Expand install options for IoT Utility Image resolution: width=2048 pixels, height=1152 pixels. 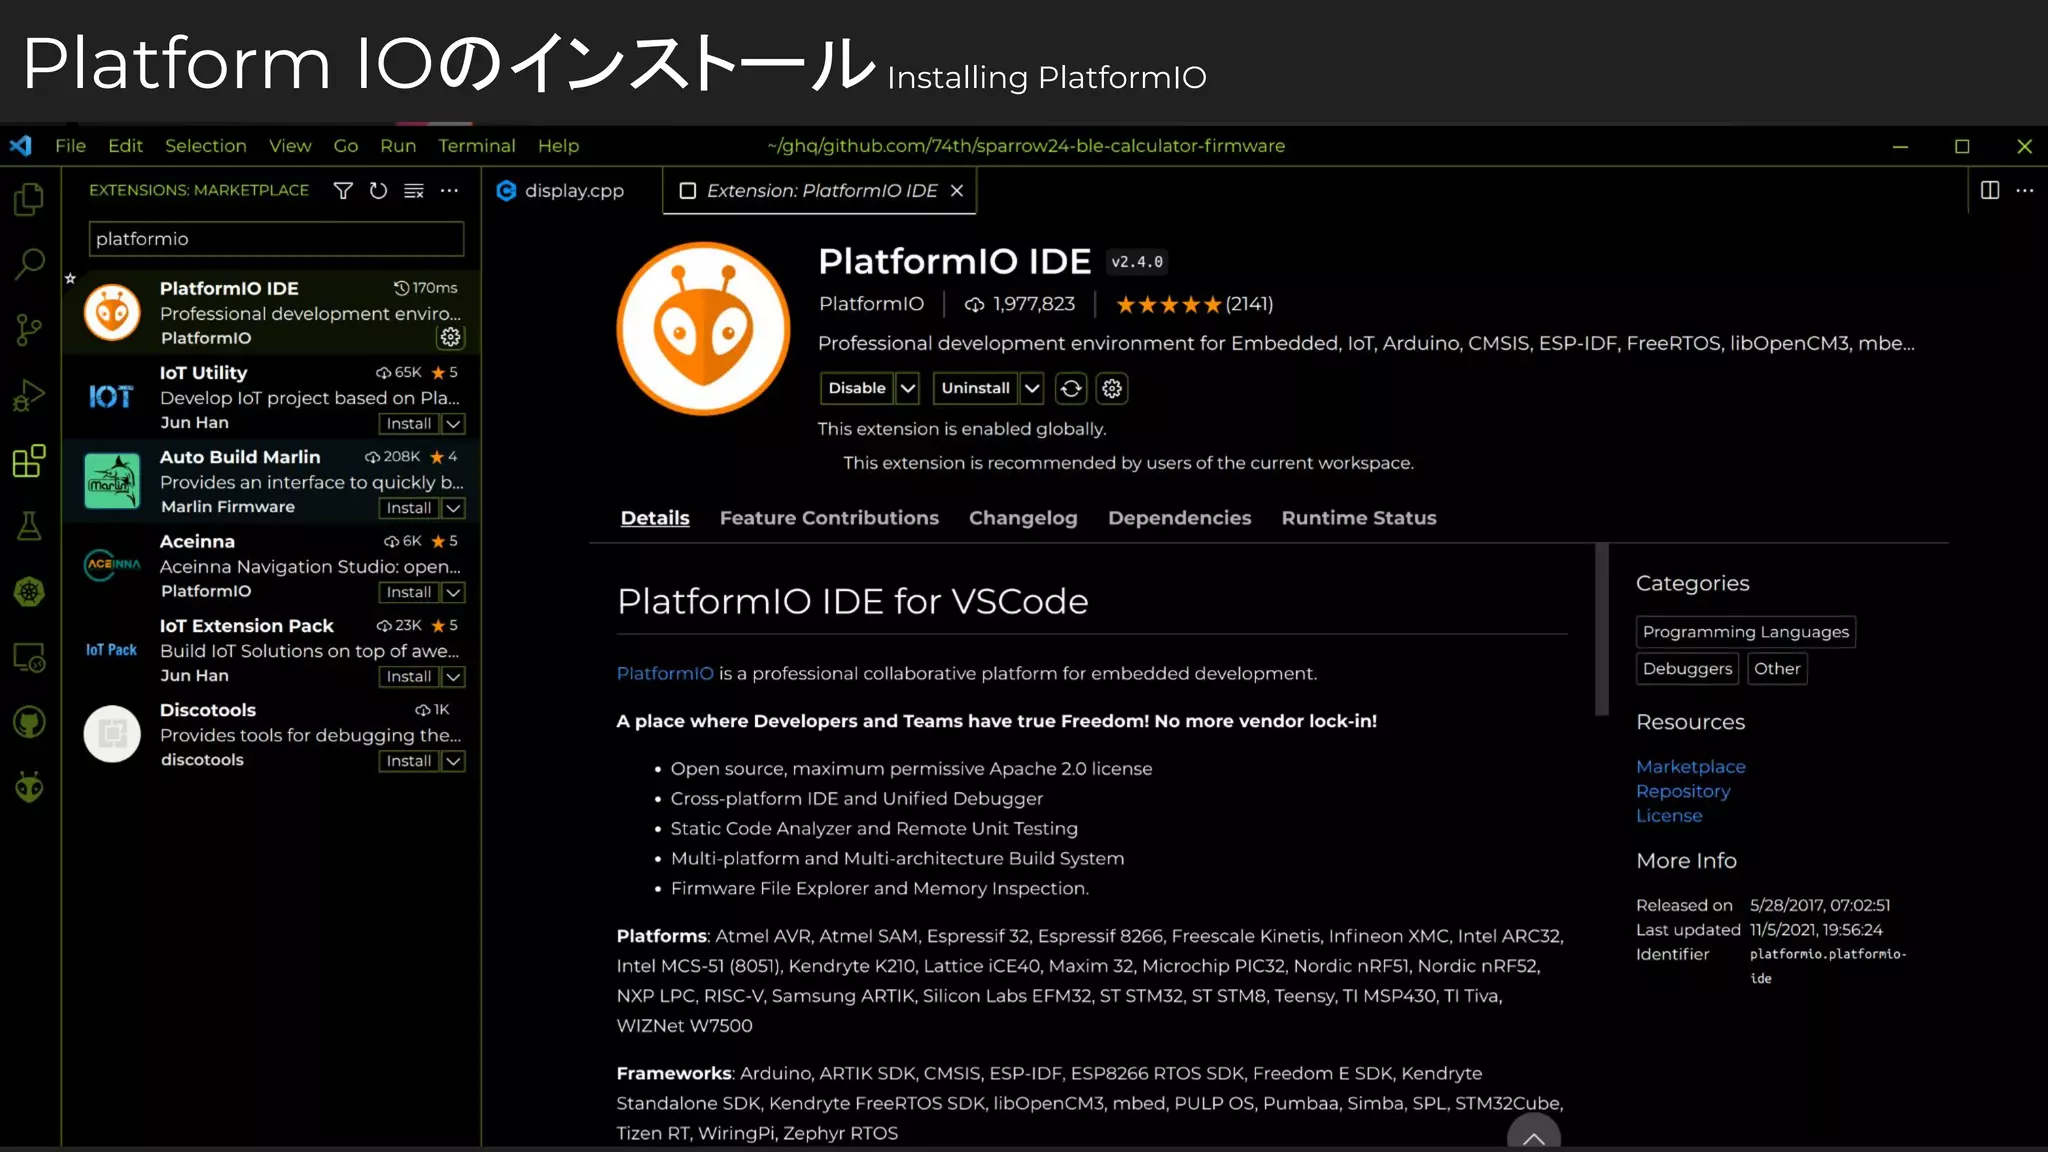[x=453, y=424]
